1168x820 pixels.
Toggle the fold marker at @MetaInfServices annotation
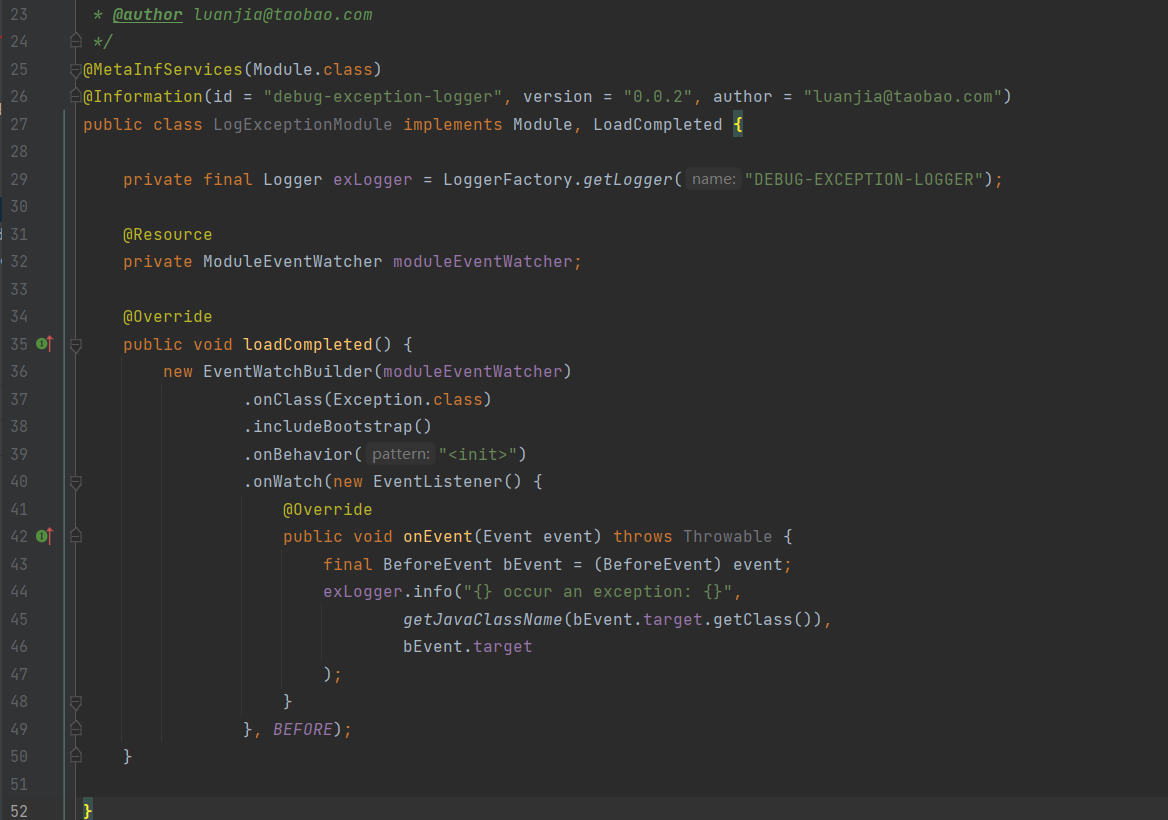point(76,70)
